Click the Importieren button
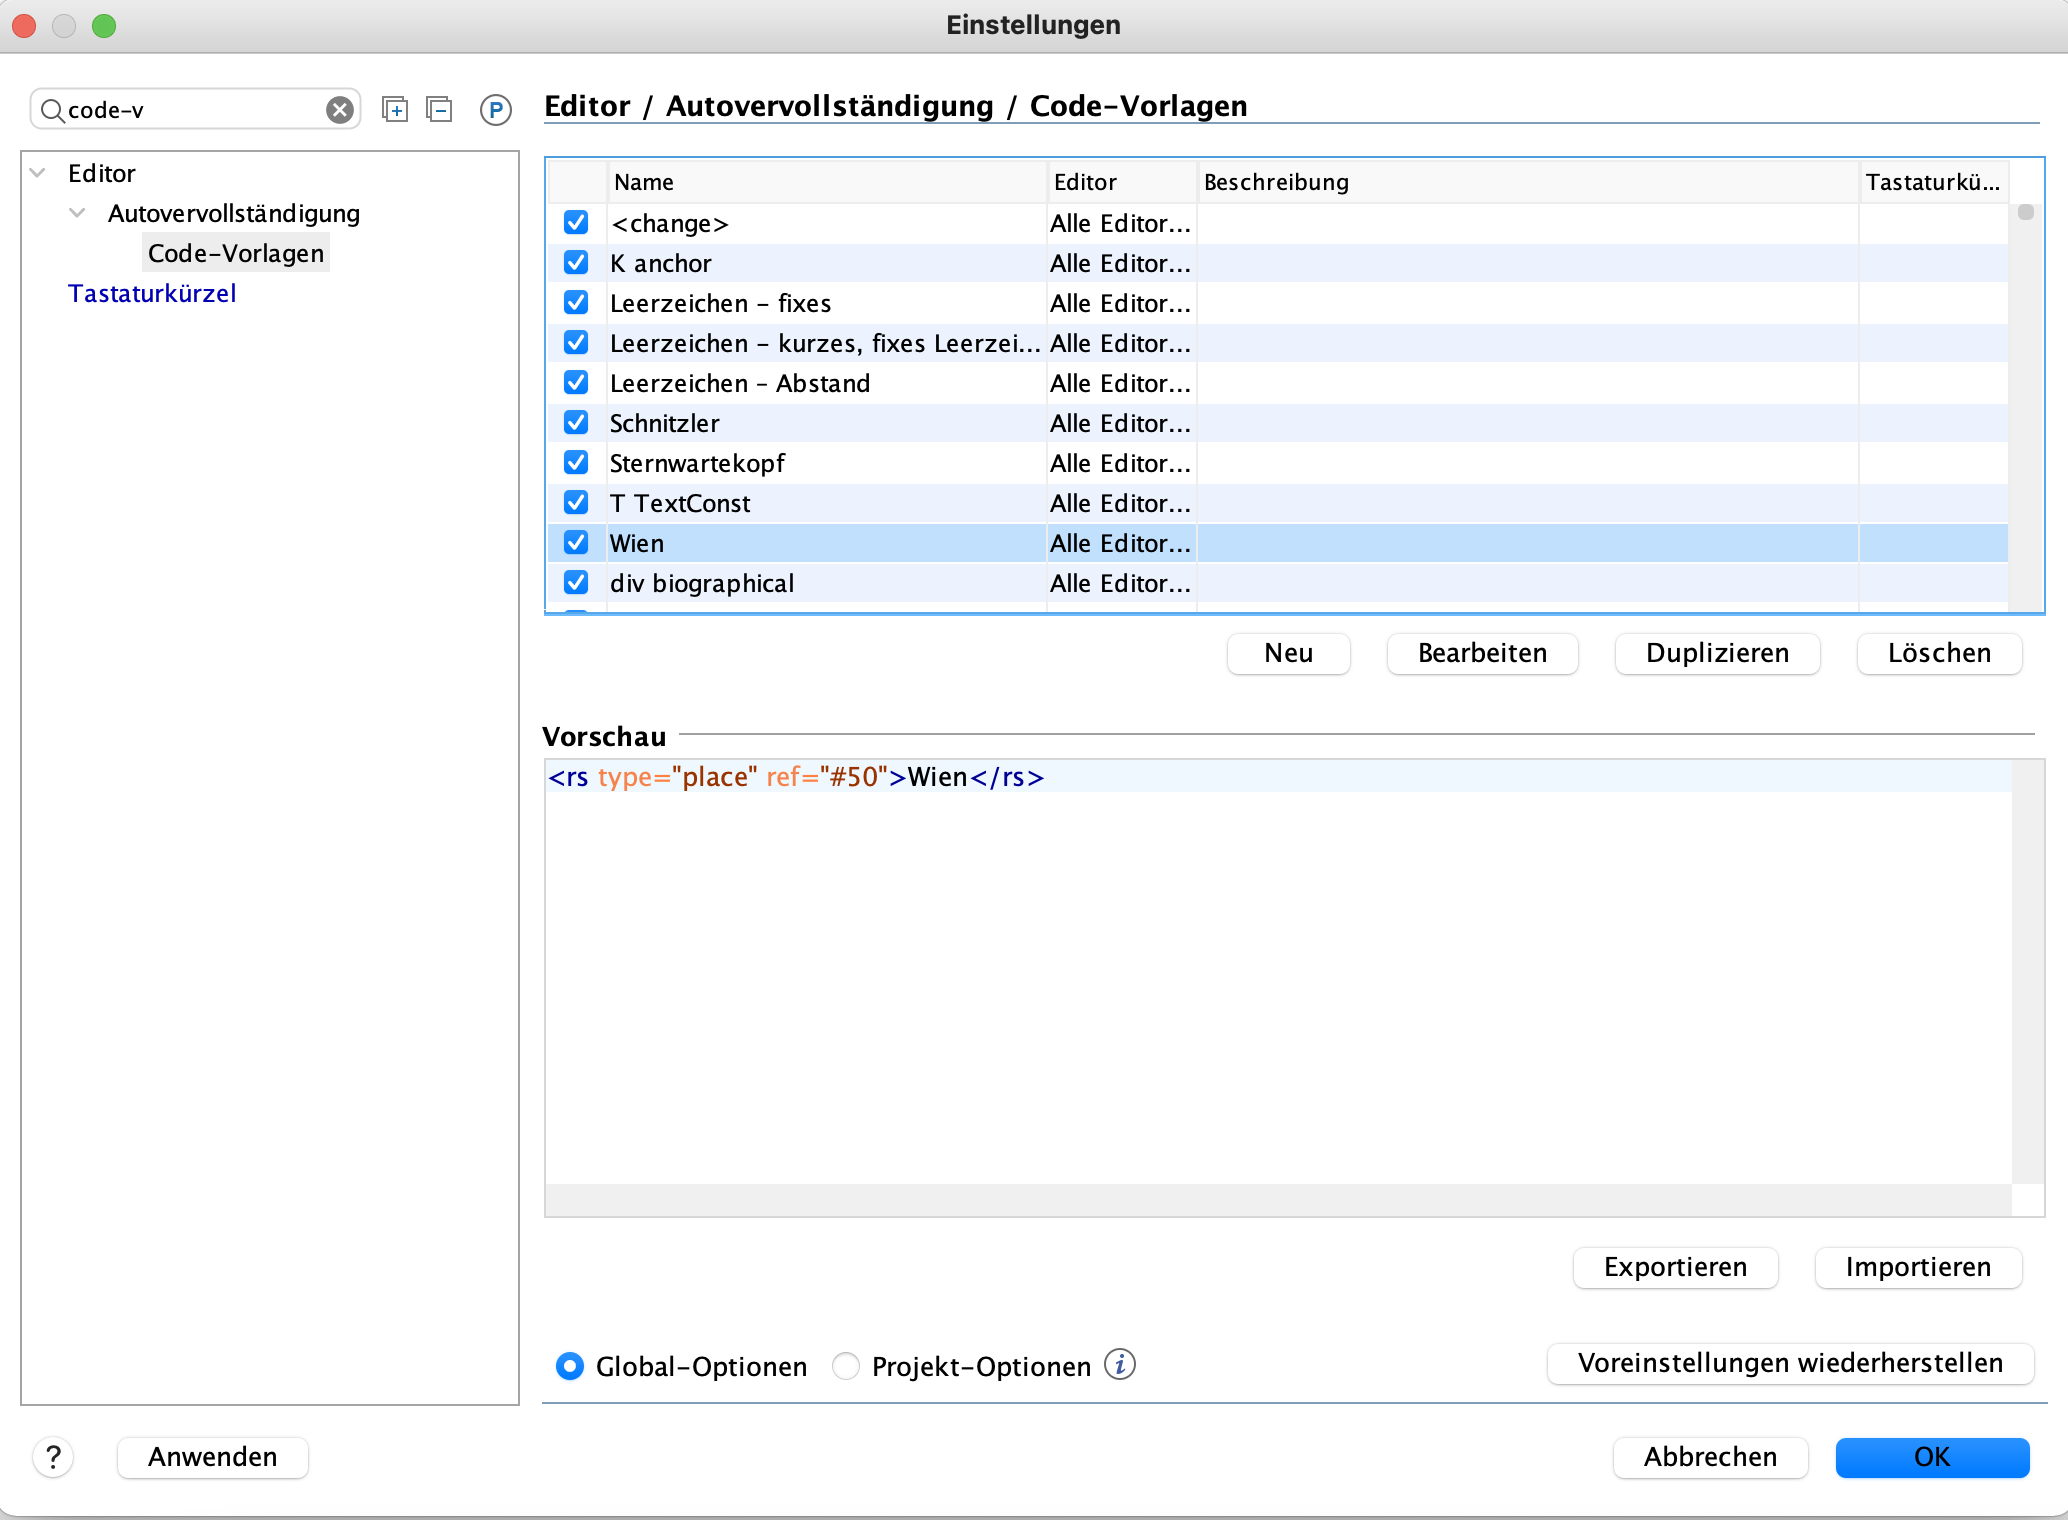Screen dimensions: 2068x1520 (x=1919, y=1267)
